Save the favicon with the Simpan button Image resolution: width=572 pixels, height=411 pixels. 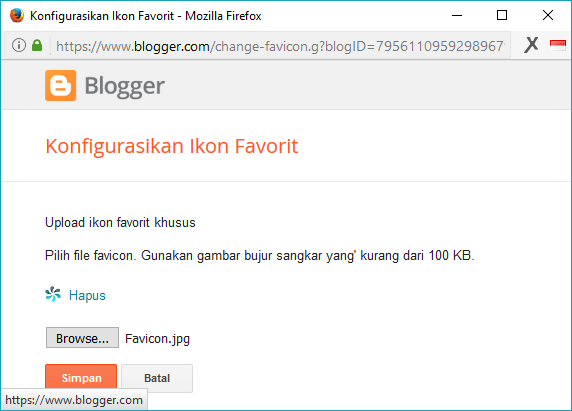[81, 378]
